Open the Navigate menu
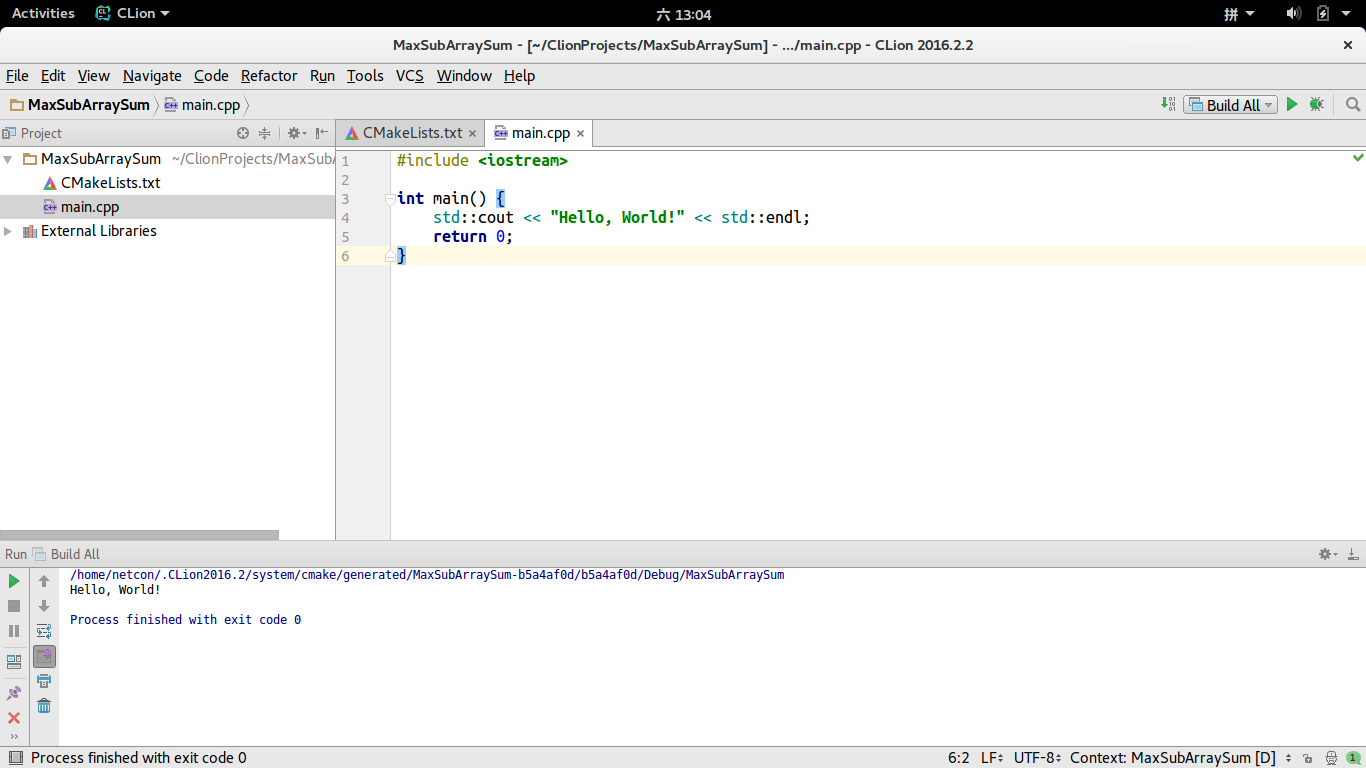Viewport: 1366px width, 768px height. click(x=152, y=76)
